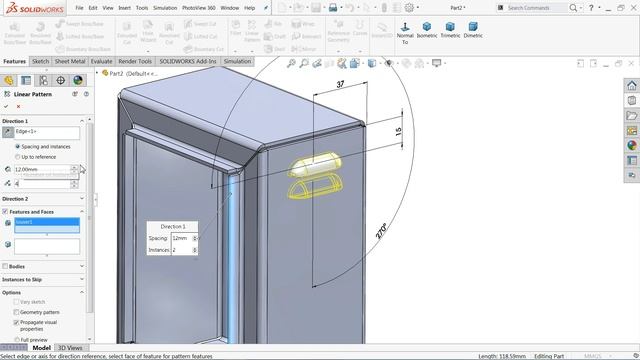Collapse the Options section

click(x=82, y=292)
